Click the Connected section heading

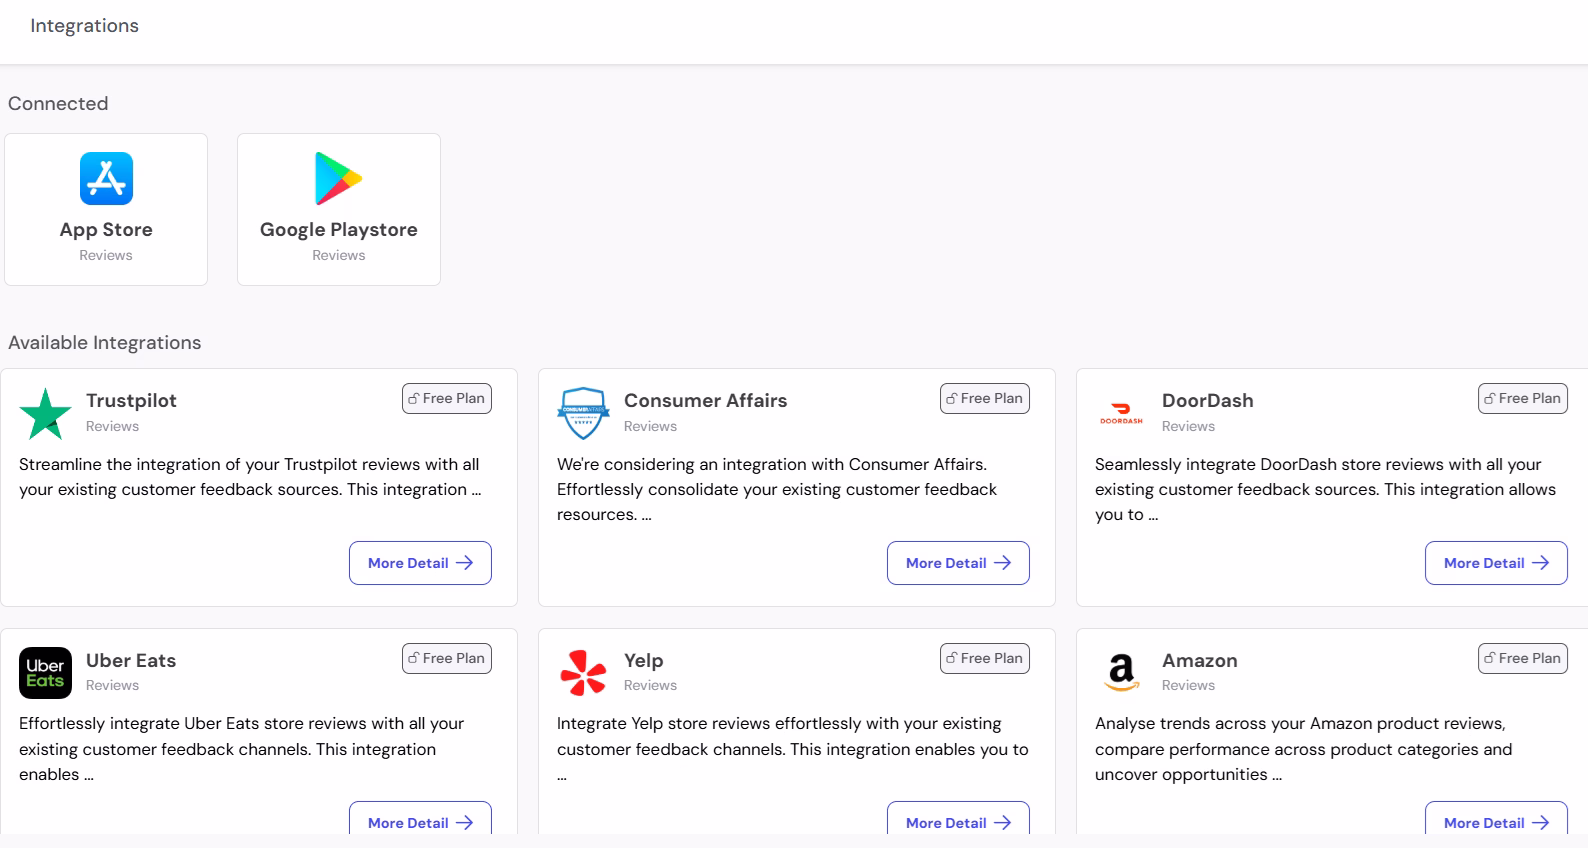[58, 103]
